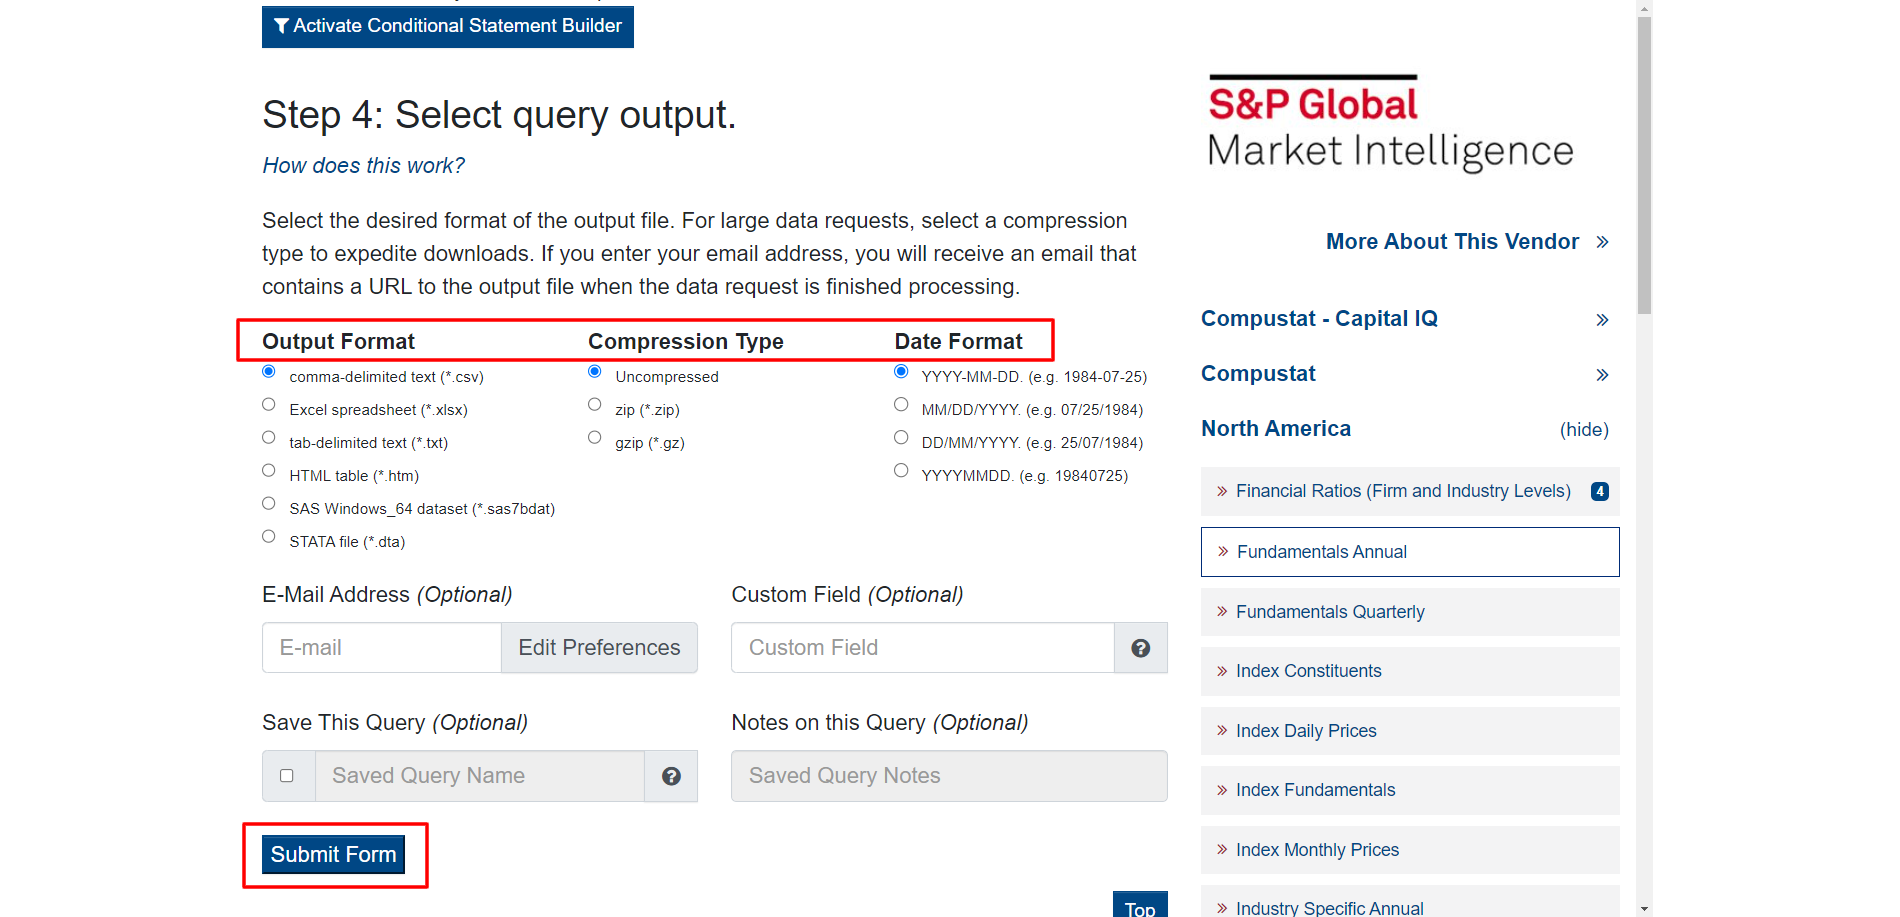Hide the North America section
This screenshot has width=1900, height=917.
click(1584, 430)
